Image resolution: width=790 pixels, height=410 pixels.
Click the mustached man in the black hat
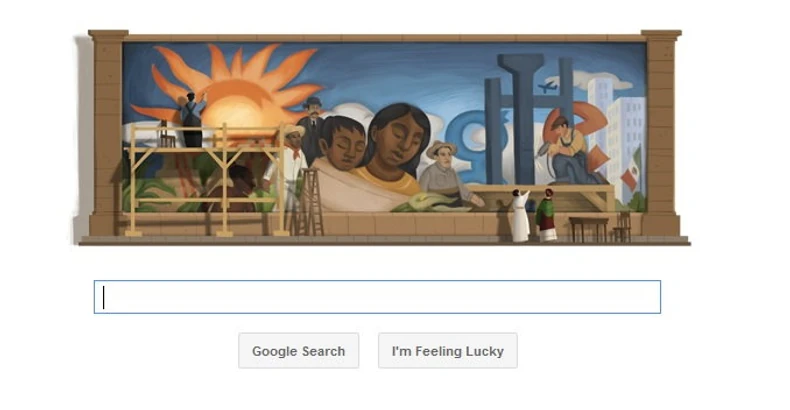pos(312,126)
